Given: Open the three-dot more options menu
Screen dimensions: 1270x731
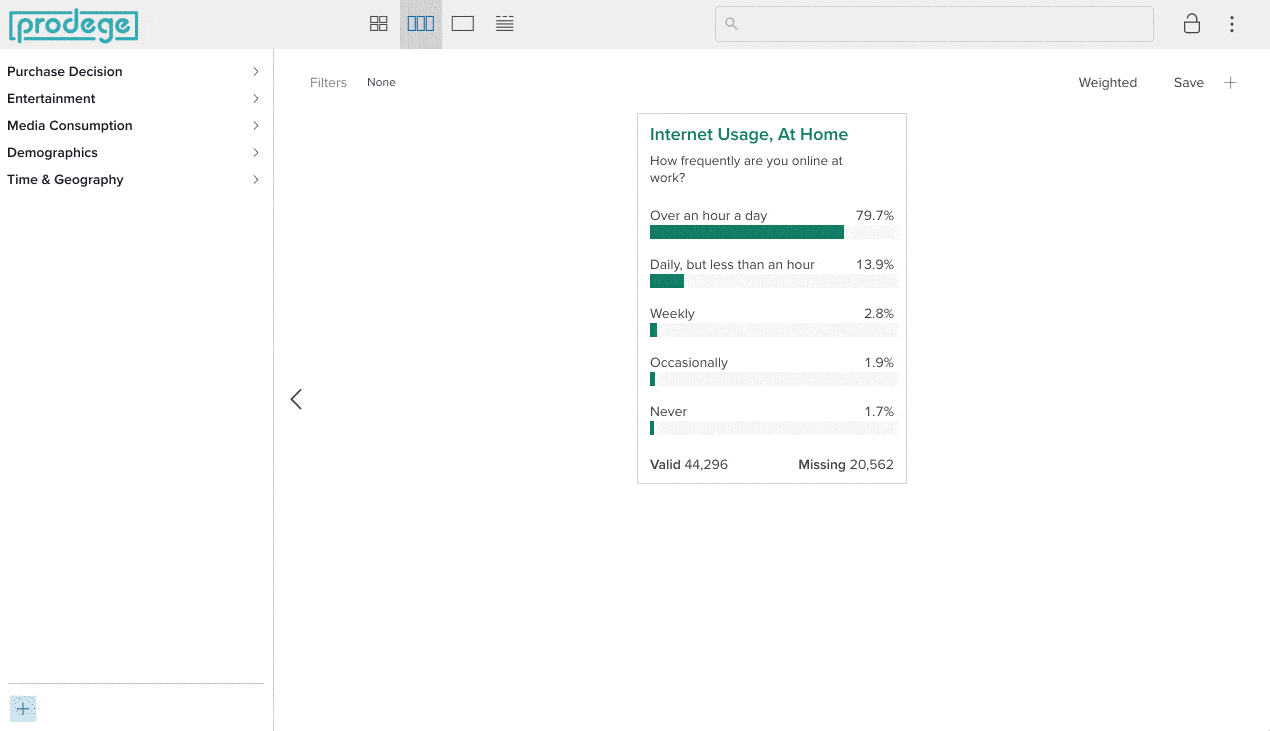Looking at the screenshot, I should (1232, 24).
